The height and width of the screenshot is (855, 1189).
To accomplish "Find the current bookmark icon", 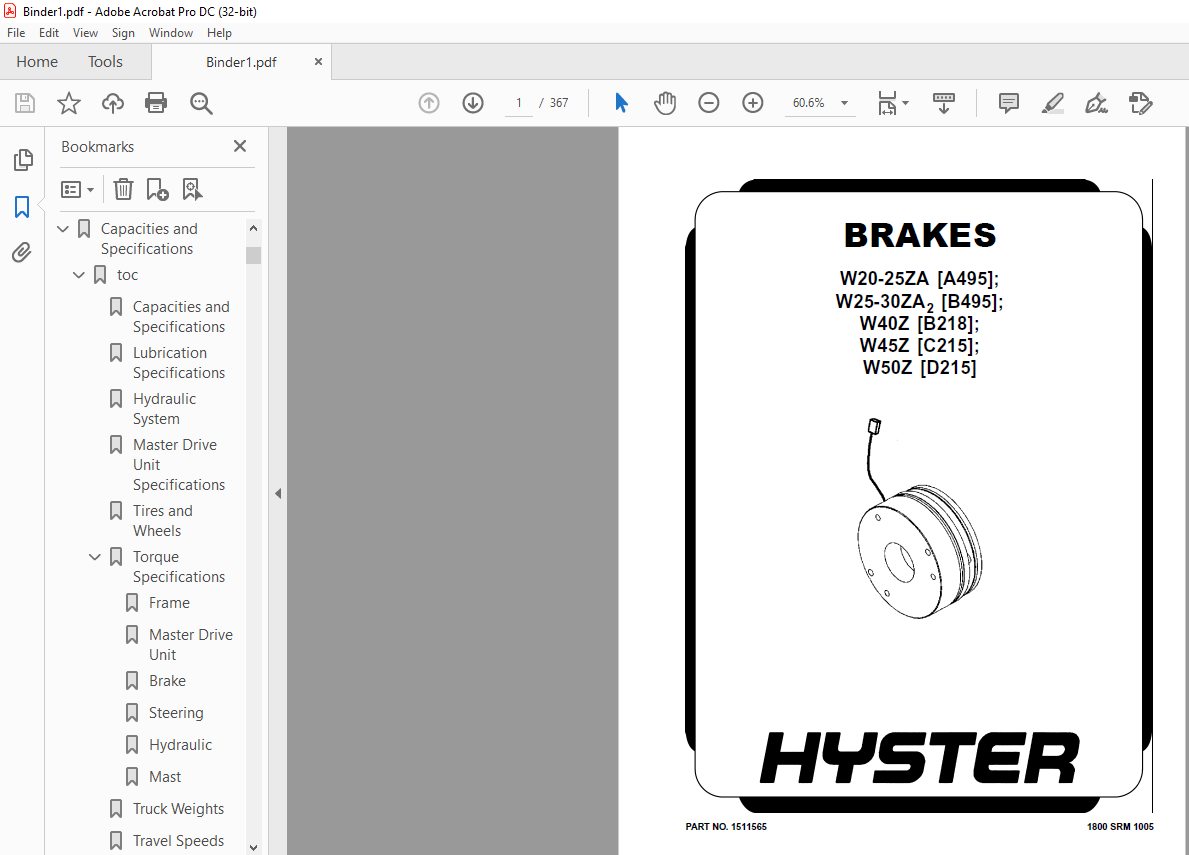I will 192,189.
